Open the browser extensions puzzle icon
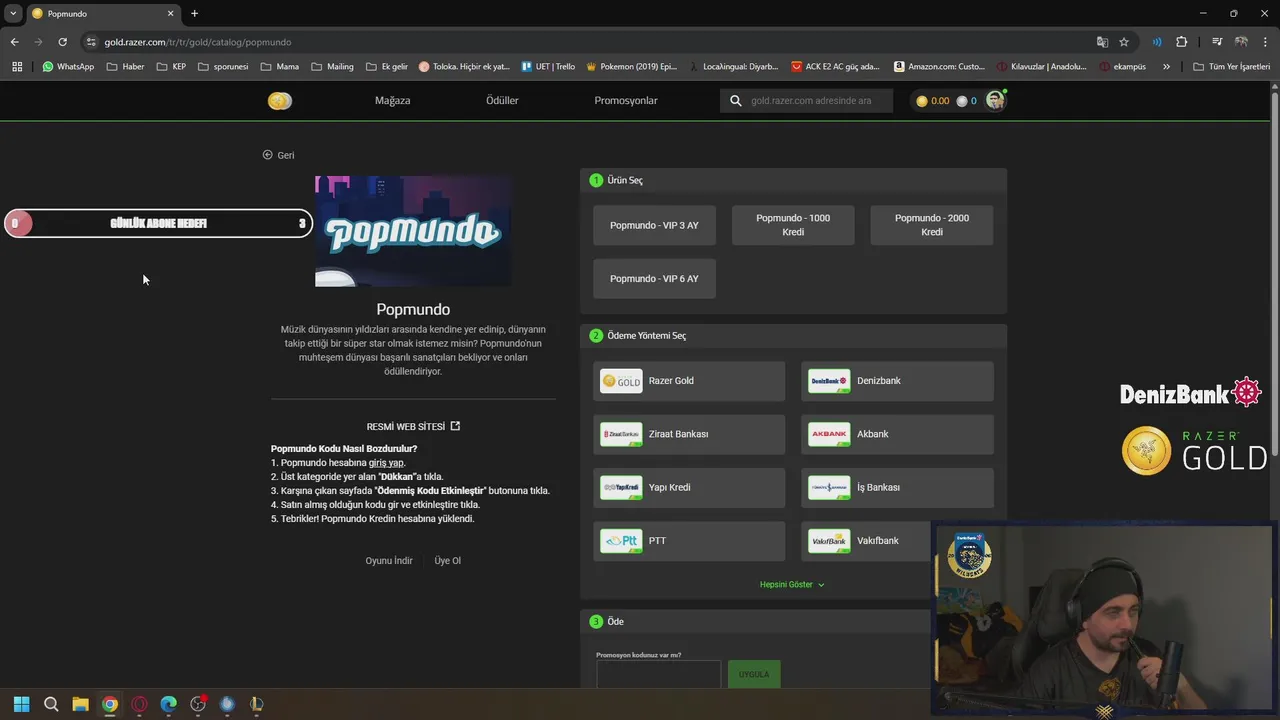Screen dimensions: 1280x720 [x=1182, y=42]
